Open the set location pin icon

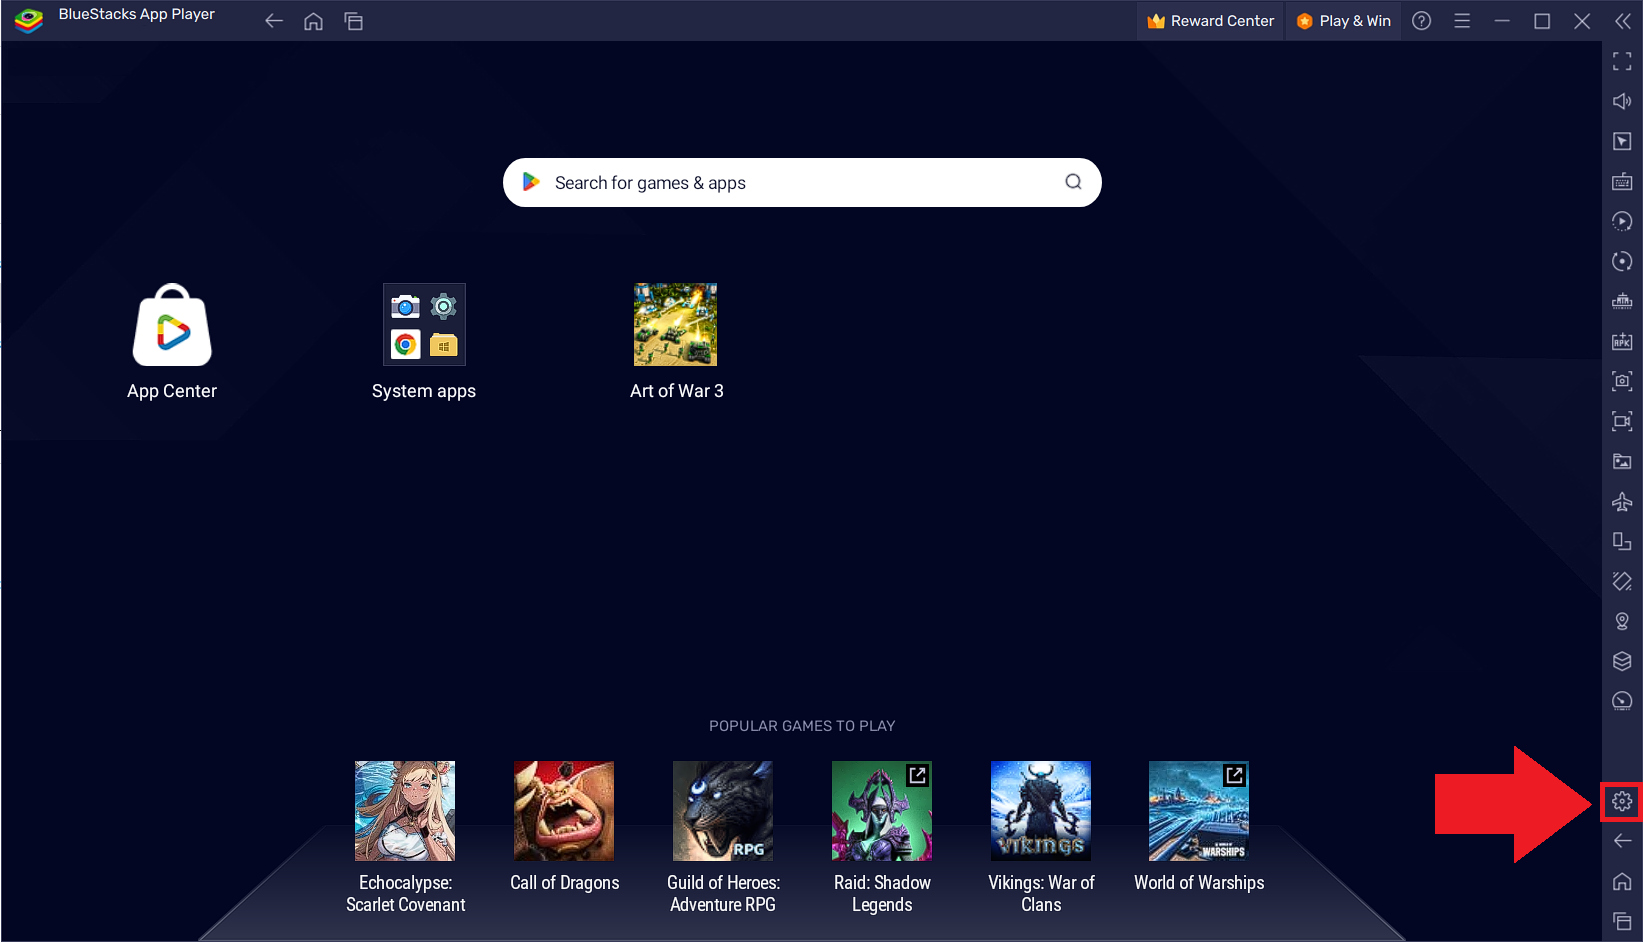coord(1622,621)
